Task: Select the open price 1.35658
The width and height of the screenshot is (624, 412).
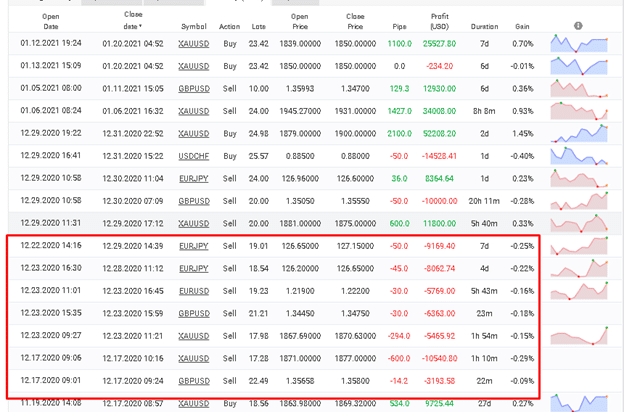Action: pos(300,381)
